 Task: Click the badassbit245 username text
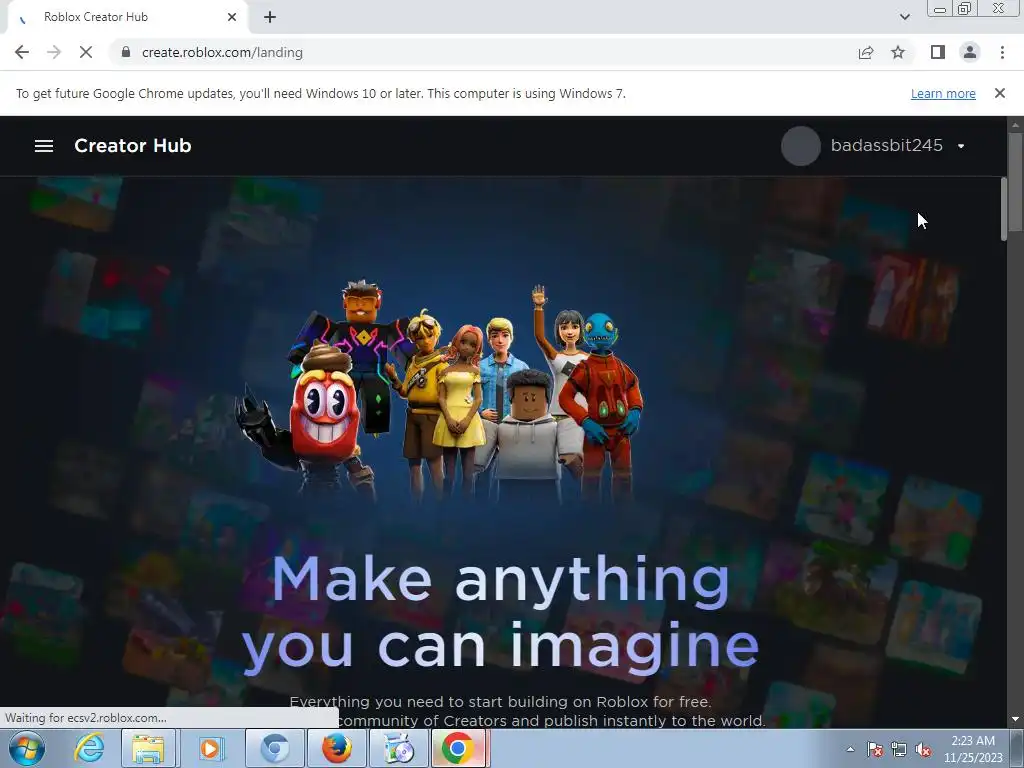coord(886,145)
